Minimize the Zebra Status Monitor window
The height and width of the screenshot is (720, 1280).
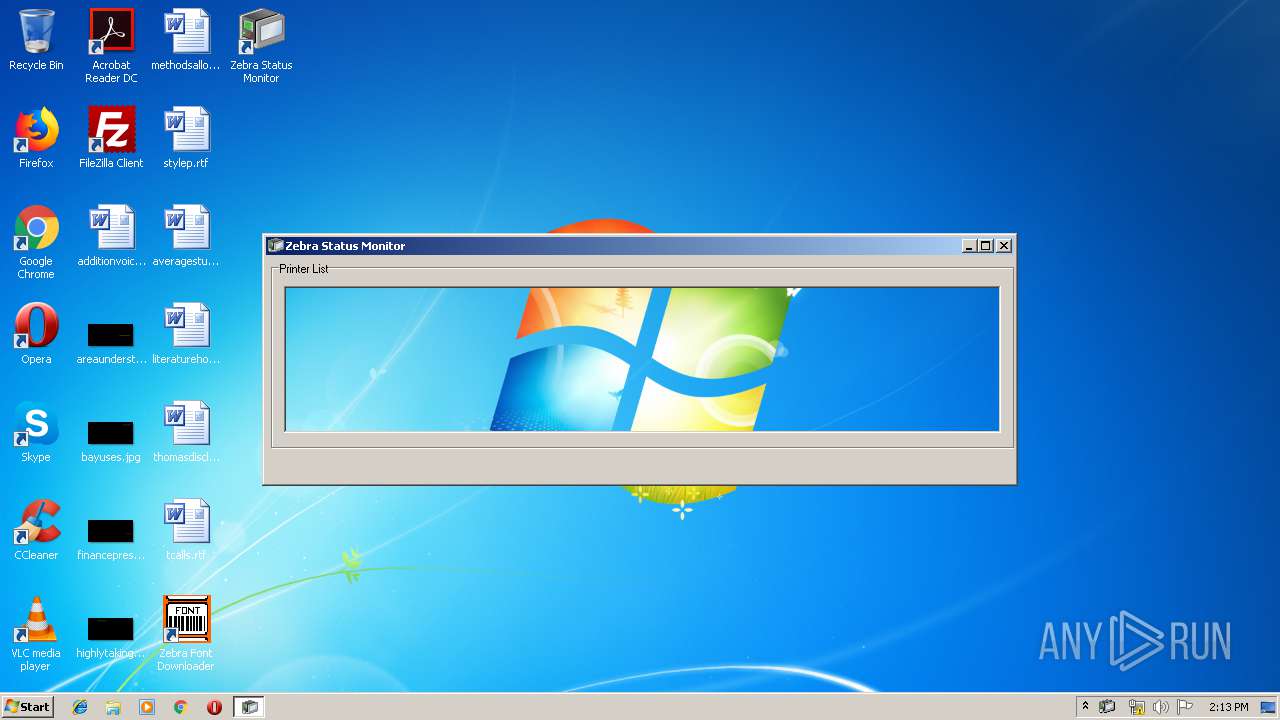tap(968, 246)
